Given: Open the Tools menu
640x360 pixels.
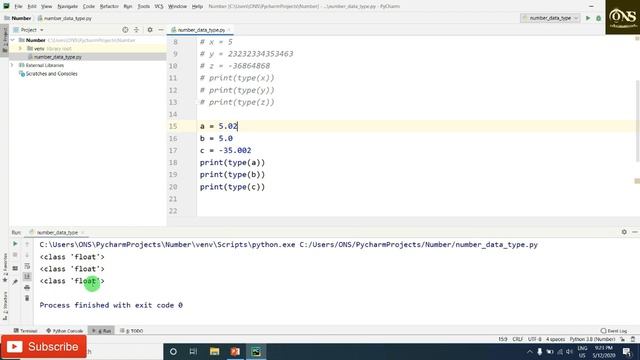Looking at the screenshot, I should pos(143,6).
